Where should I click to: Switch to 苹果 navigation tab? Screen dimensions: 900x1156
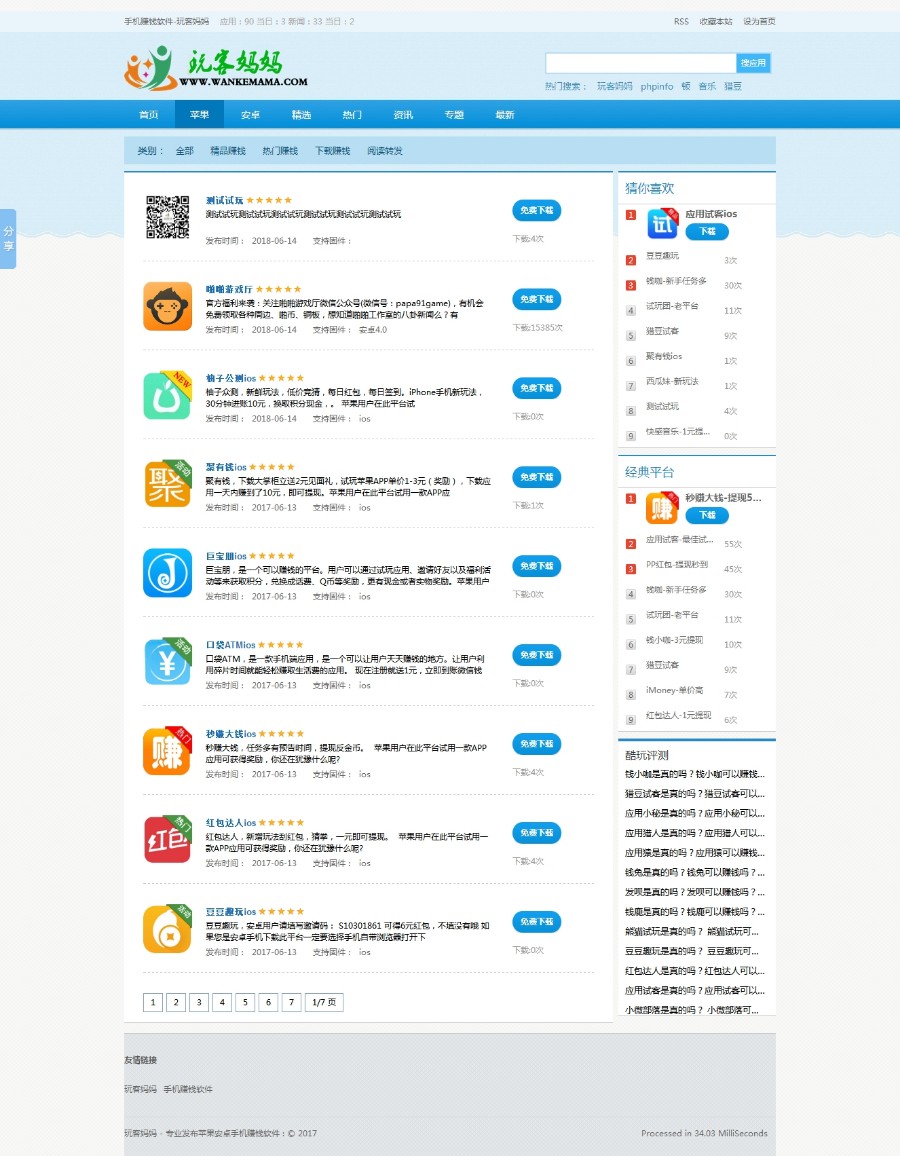[x=200, y=115]
